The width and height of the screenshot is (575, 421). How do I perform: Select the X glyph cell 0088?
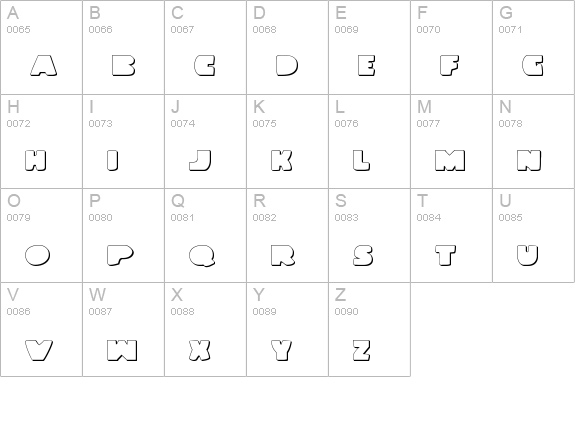(x=206, y=329)
